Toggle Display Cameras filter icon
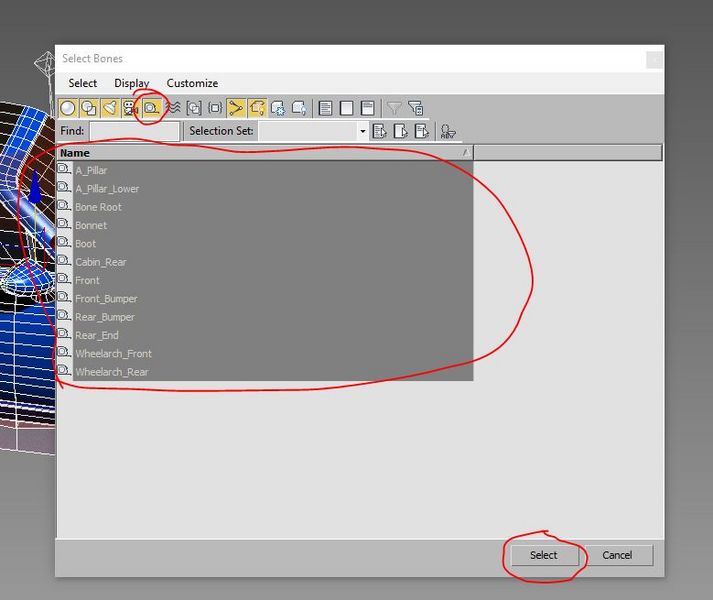 pyautogui.click(x=131, y=108)
